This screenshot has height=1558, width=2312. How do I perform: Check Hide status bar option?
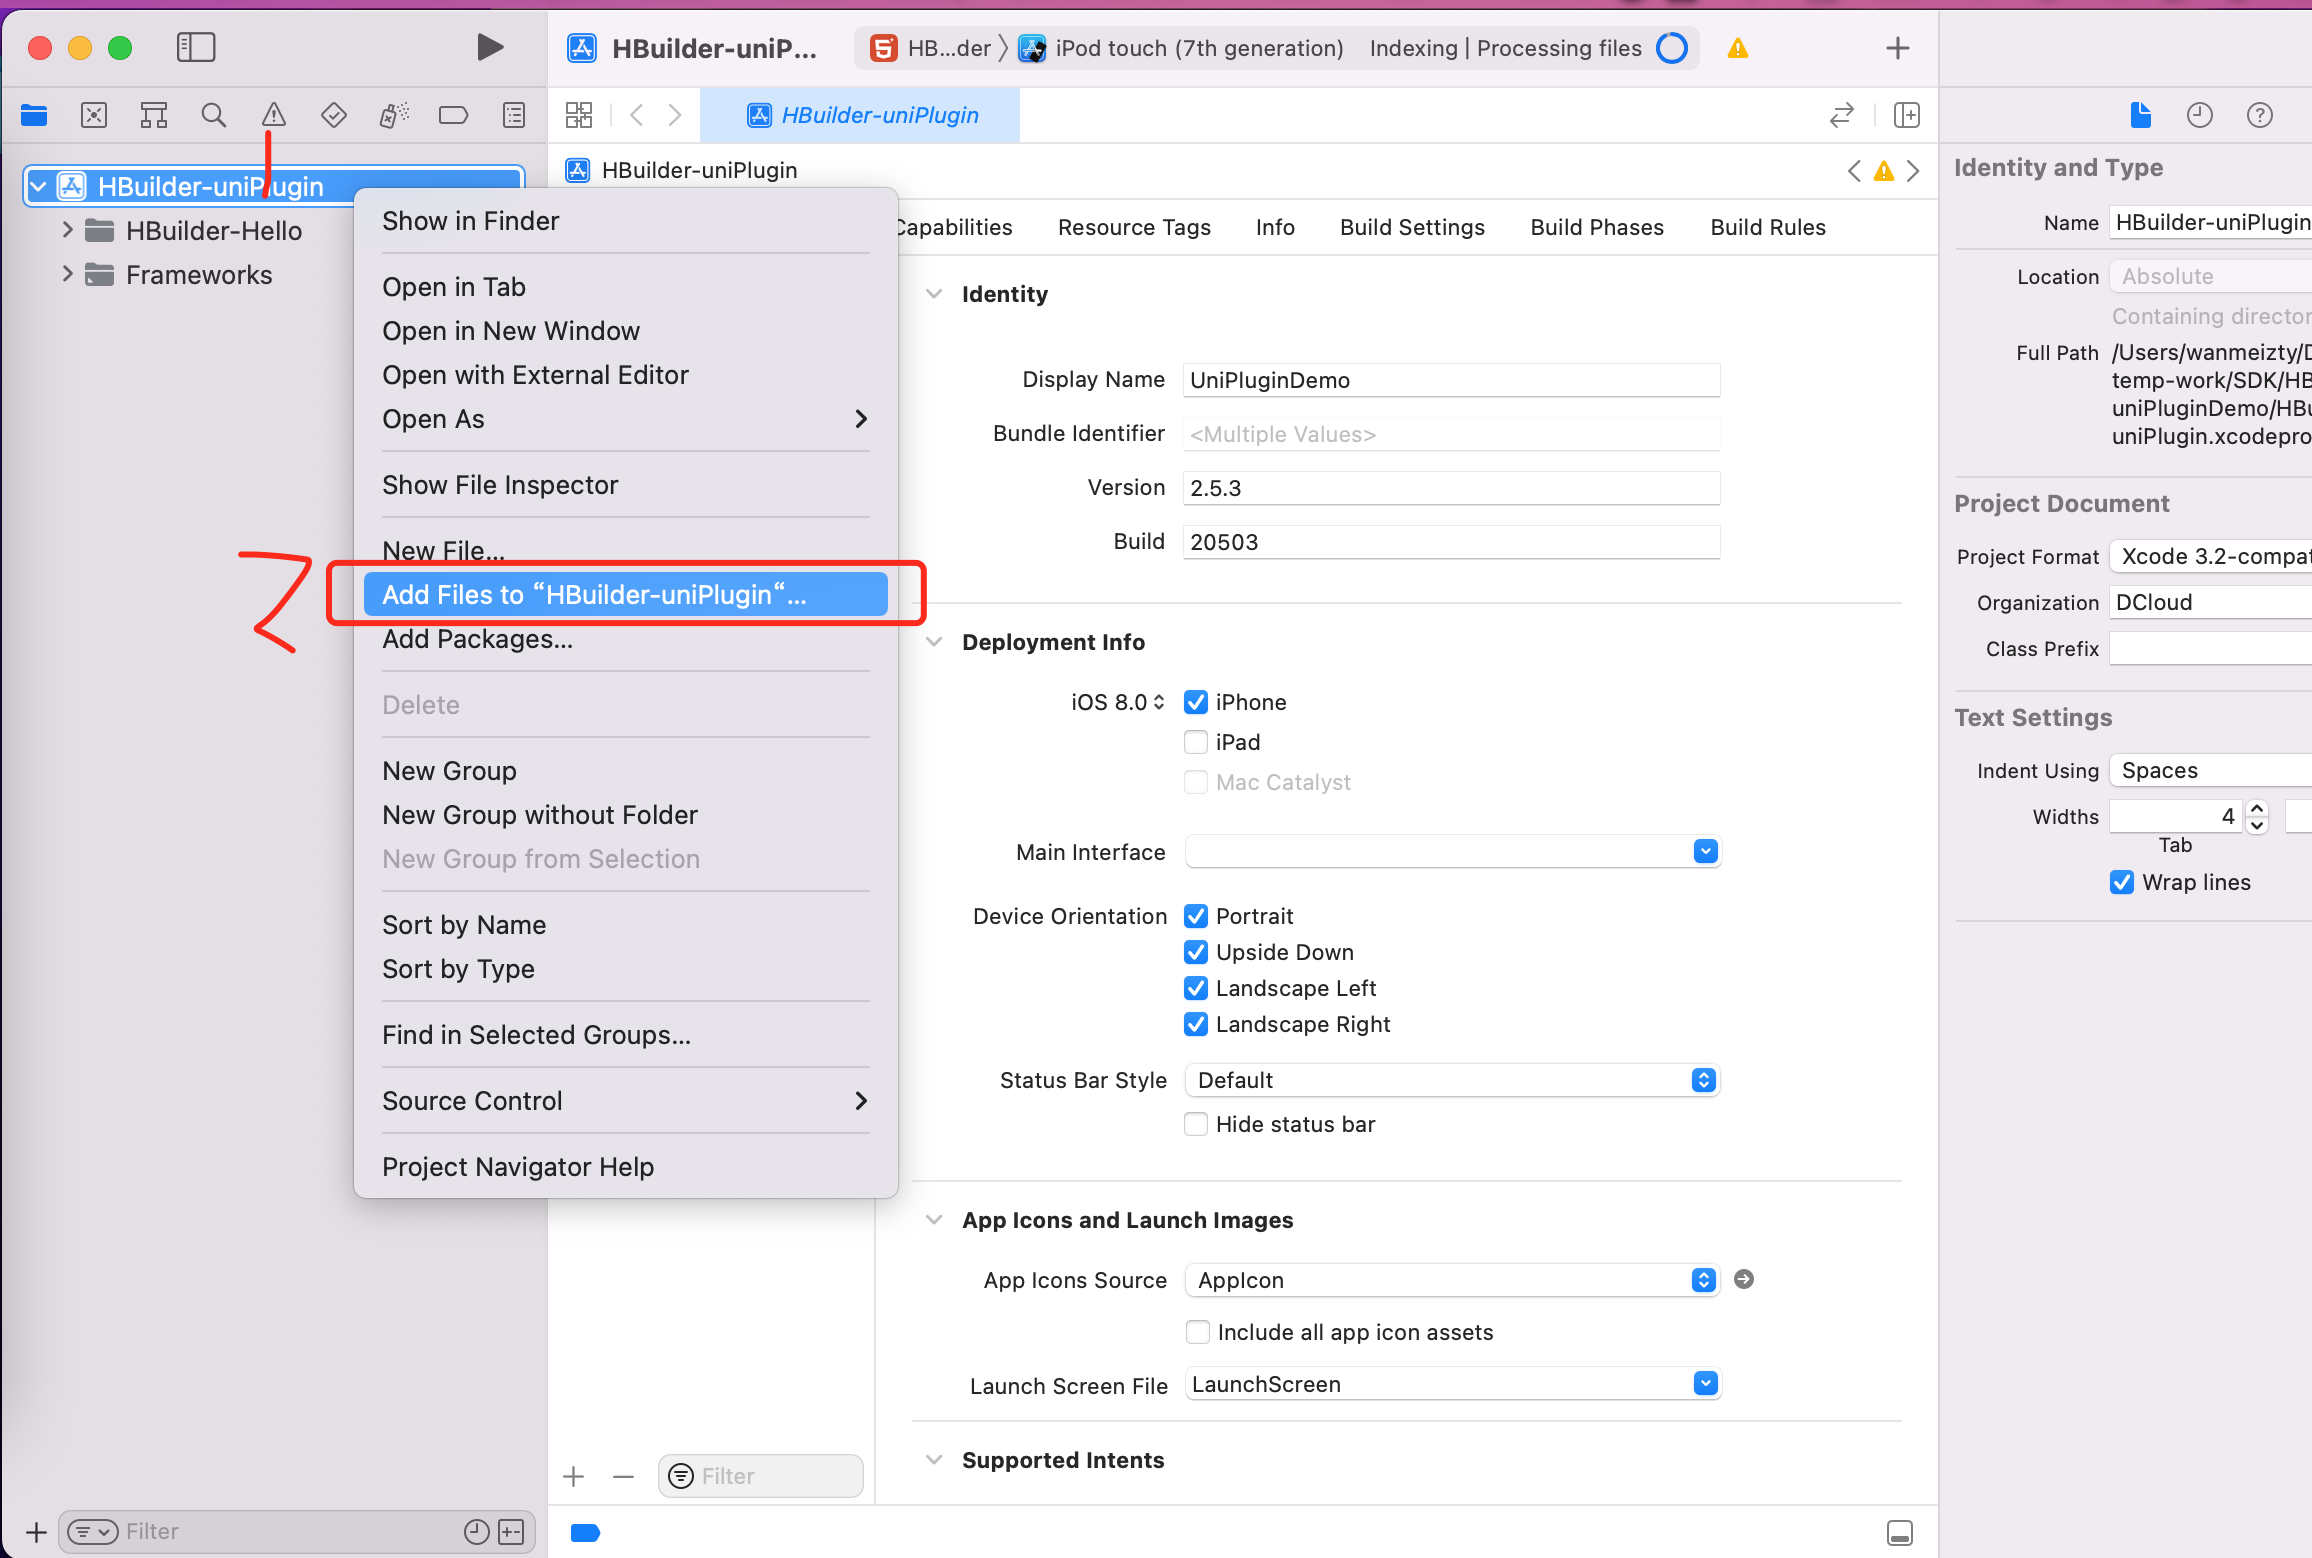click(x=1196, y=1124)
